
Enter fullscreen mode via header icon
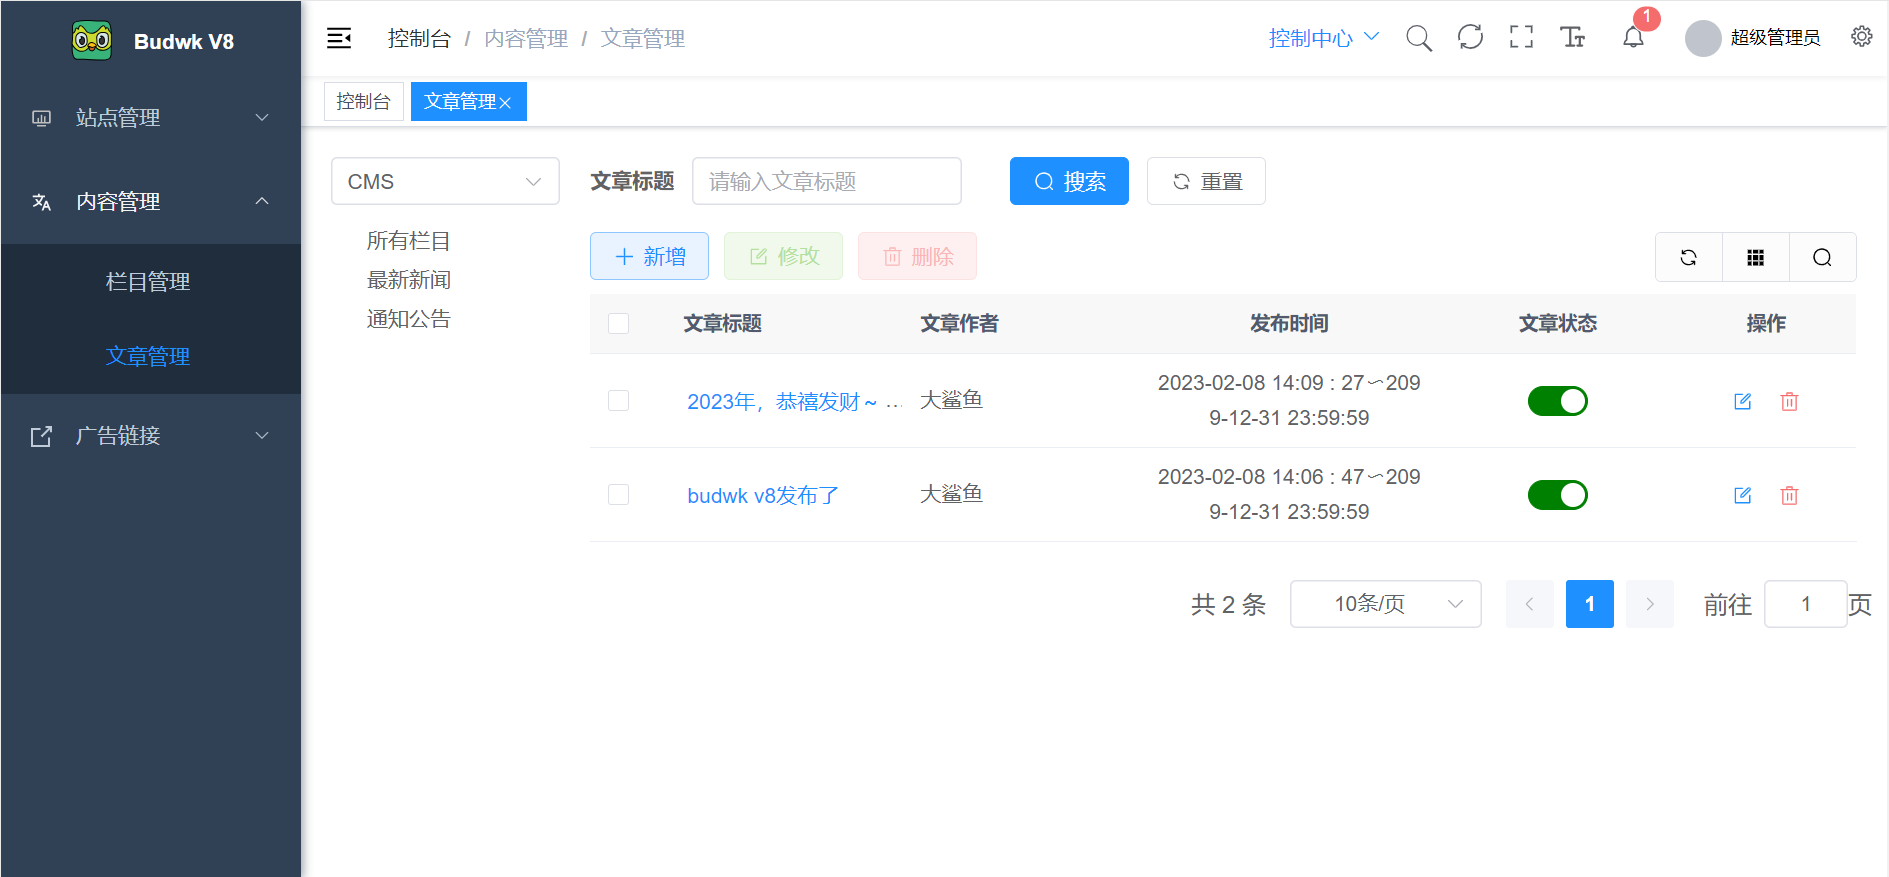1521,38
